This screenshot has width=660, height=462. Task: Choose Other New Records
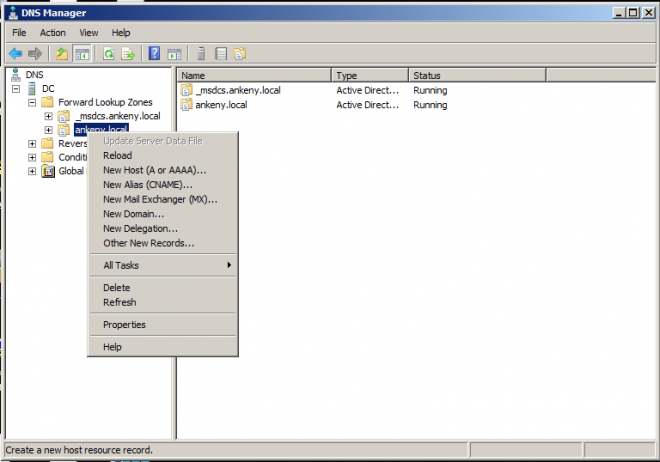point(162,243)
